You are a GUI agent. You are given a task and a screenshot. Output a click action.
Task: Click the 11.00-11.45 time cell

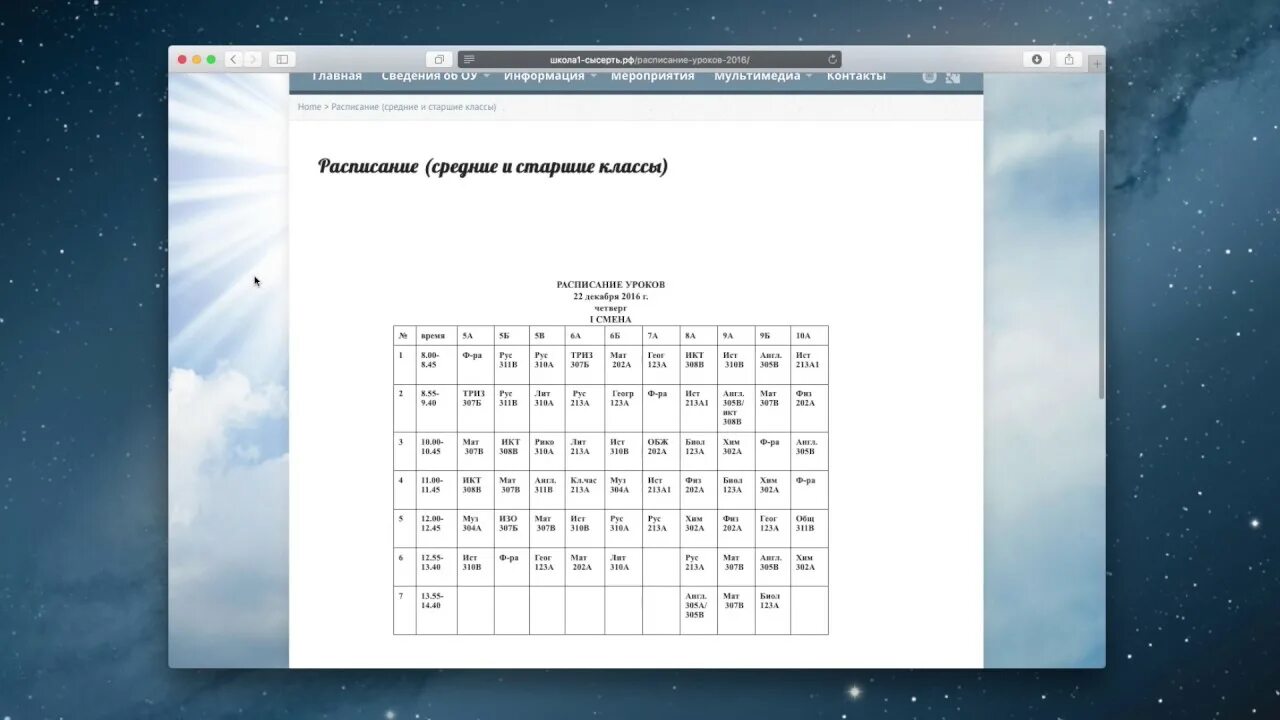click(437, 490)
